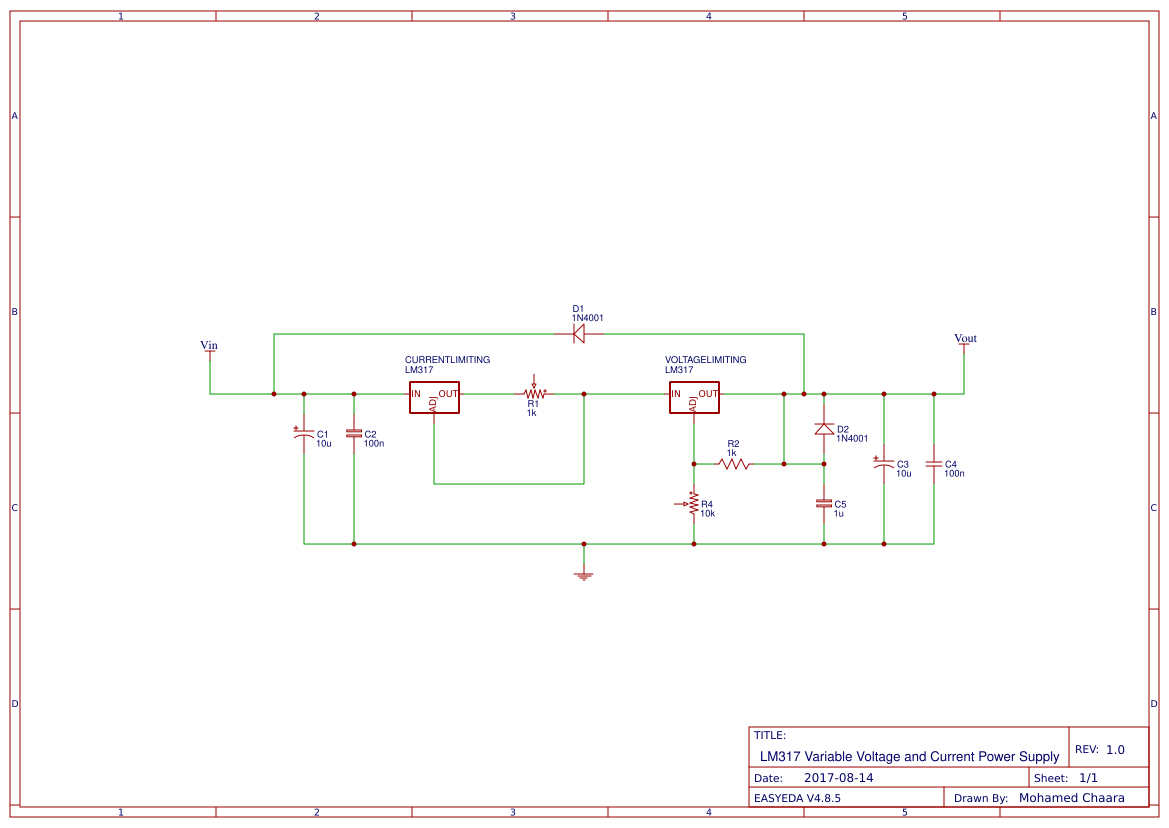The image size is (1169, 828).
Task: Click the OUT pin of the CURRENTLIMITING regulator
Action: point(448,394)
